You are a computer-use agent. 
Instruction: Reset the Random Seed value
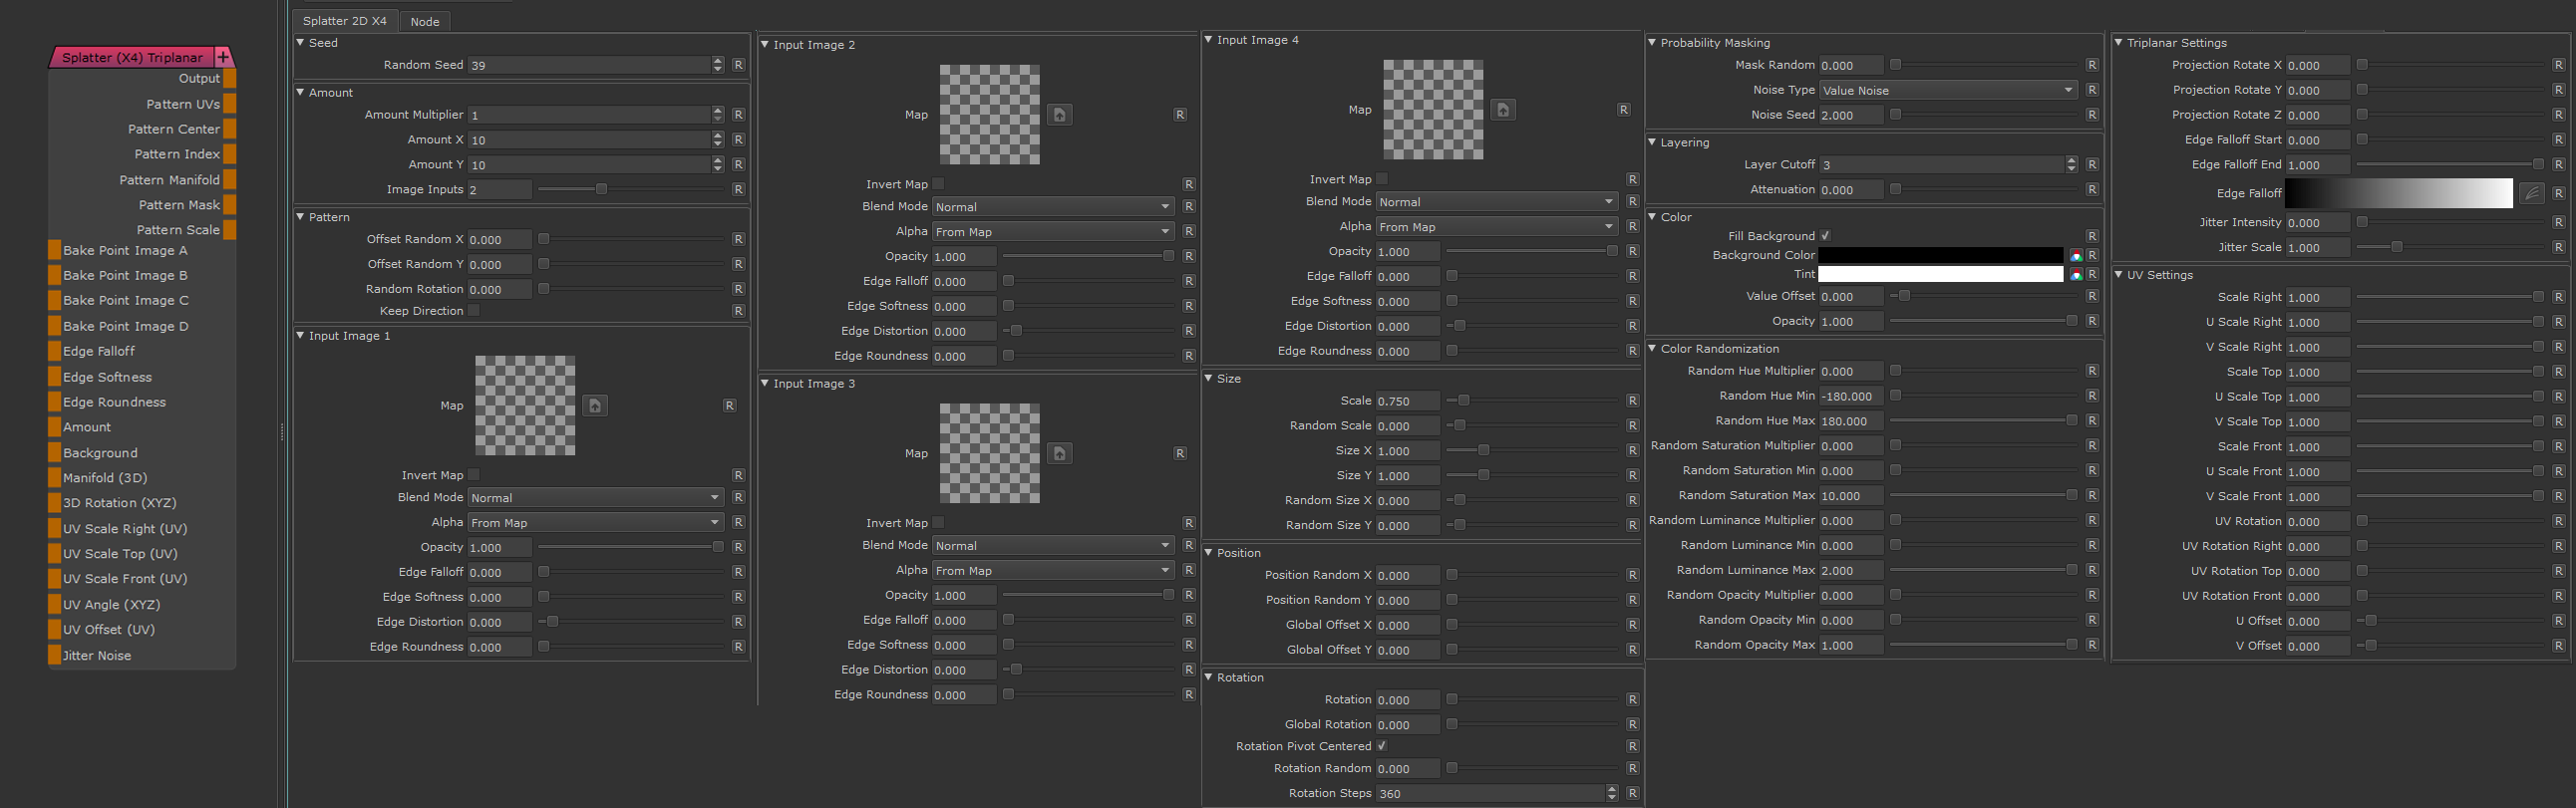pos(738,65)
